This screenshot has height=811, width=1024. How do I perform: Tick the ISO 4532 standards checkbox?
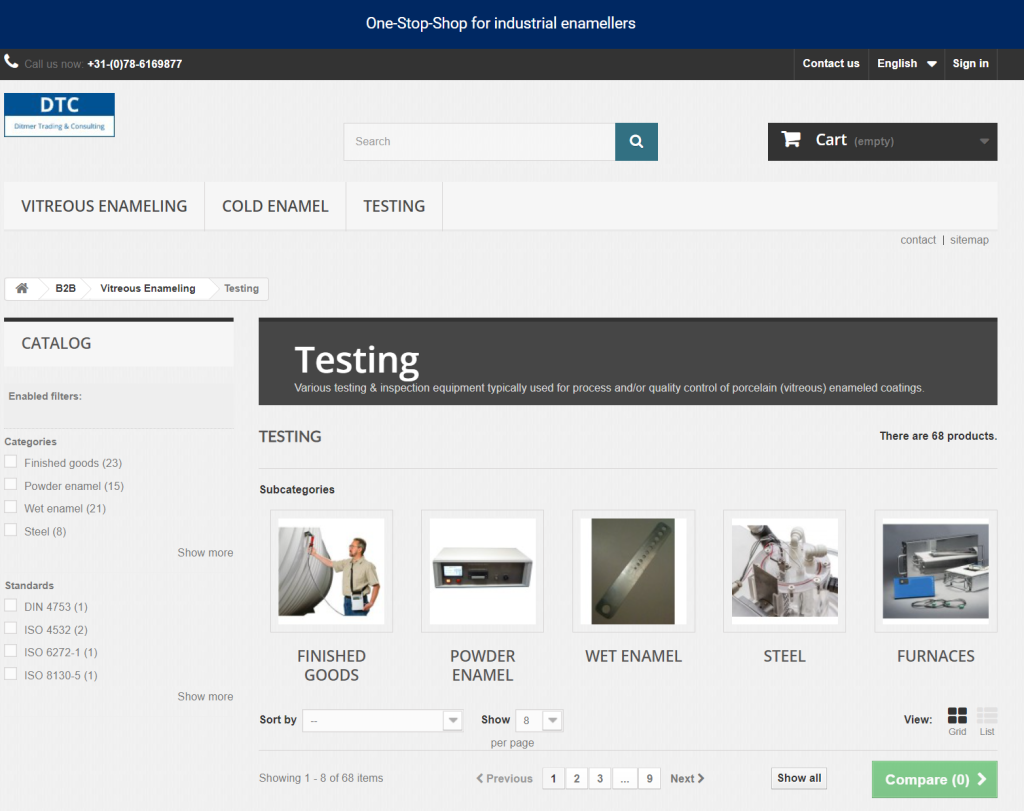[x=11, y=629]
